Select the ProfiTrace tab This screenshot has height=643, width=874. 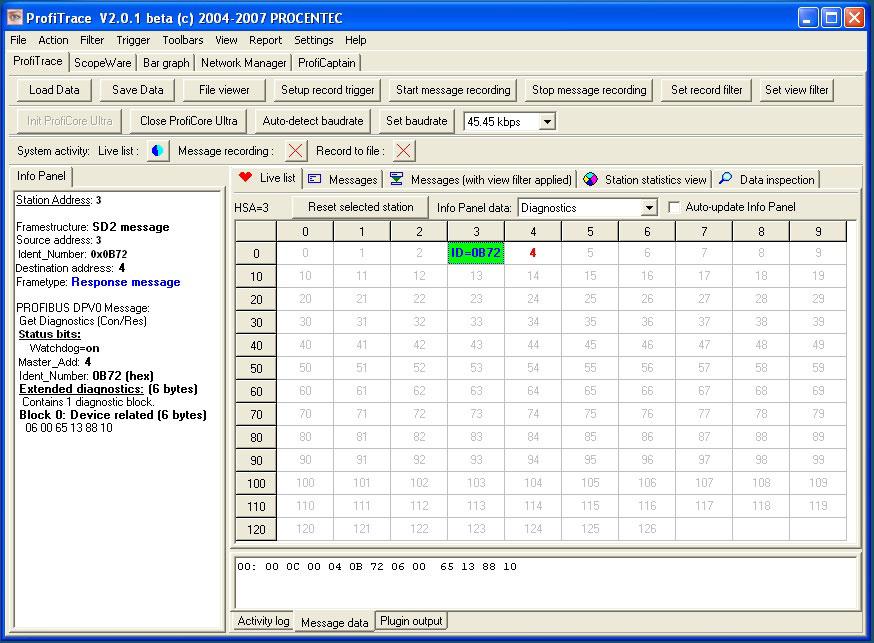[38, 61]
